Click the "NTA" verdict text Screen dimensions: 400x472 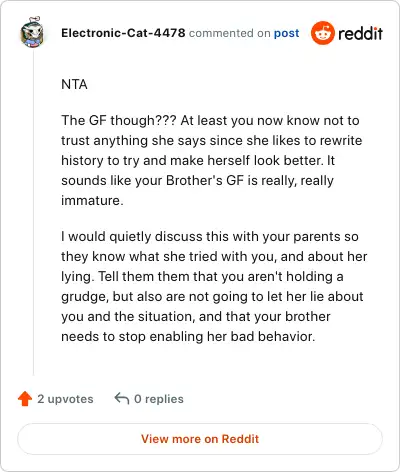(74, 84)
